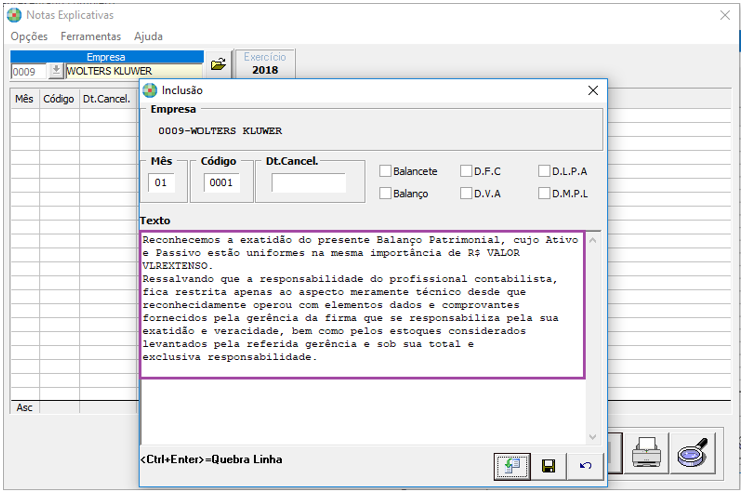Click the save floppy disk icon
The height and width of the screenshot is (496, 746).
(x=549, y=466)
